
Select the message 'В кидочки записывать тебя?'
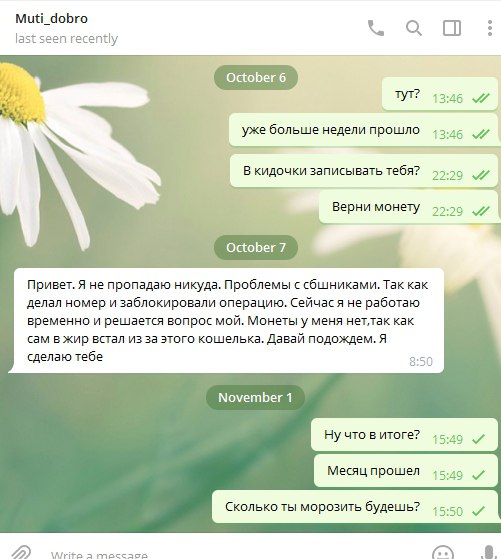(363, 171)
